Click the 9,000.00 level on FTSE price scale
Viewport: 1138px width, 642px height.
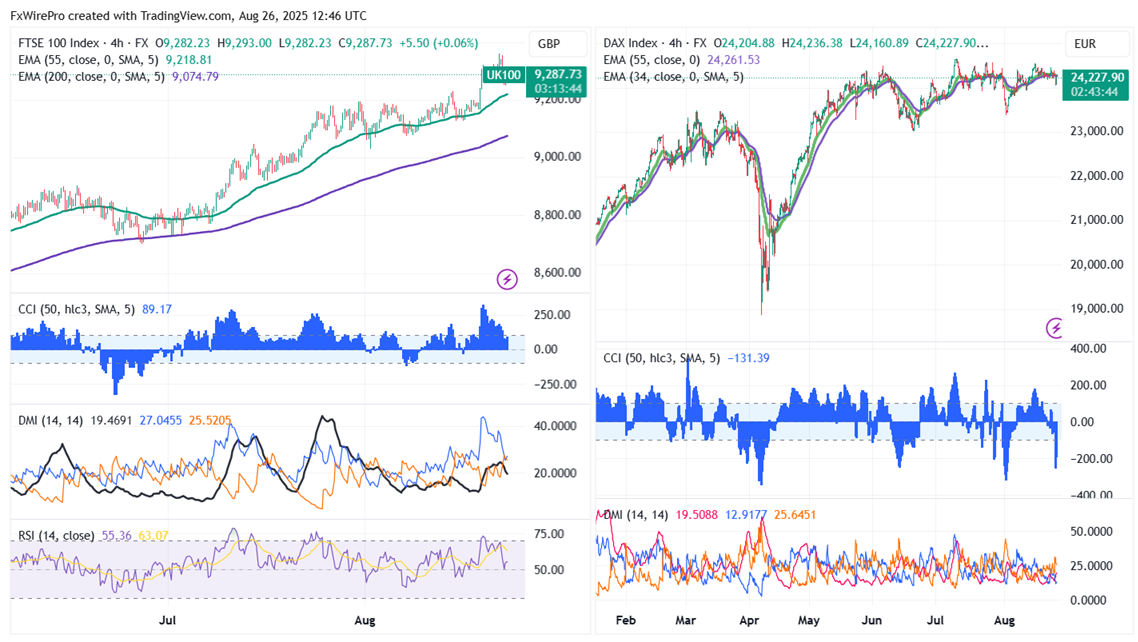tap(558, 157)
